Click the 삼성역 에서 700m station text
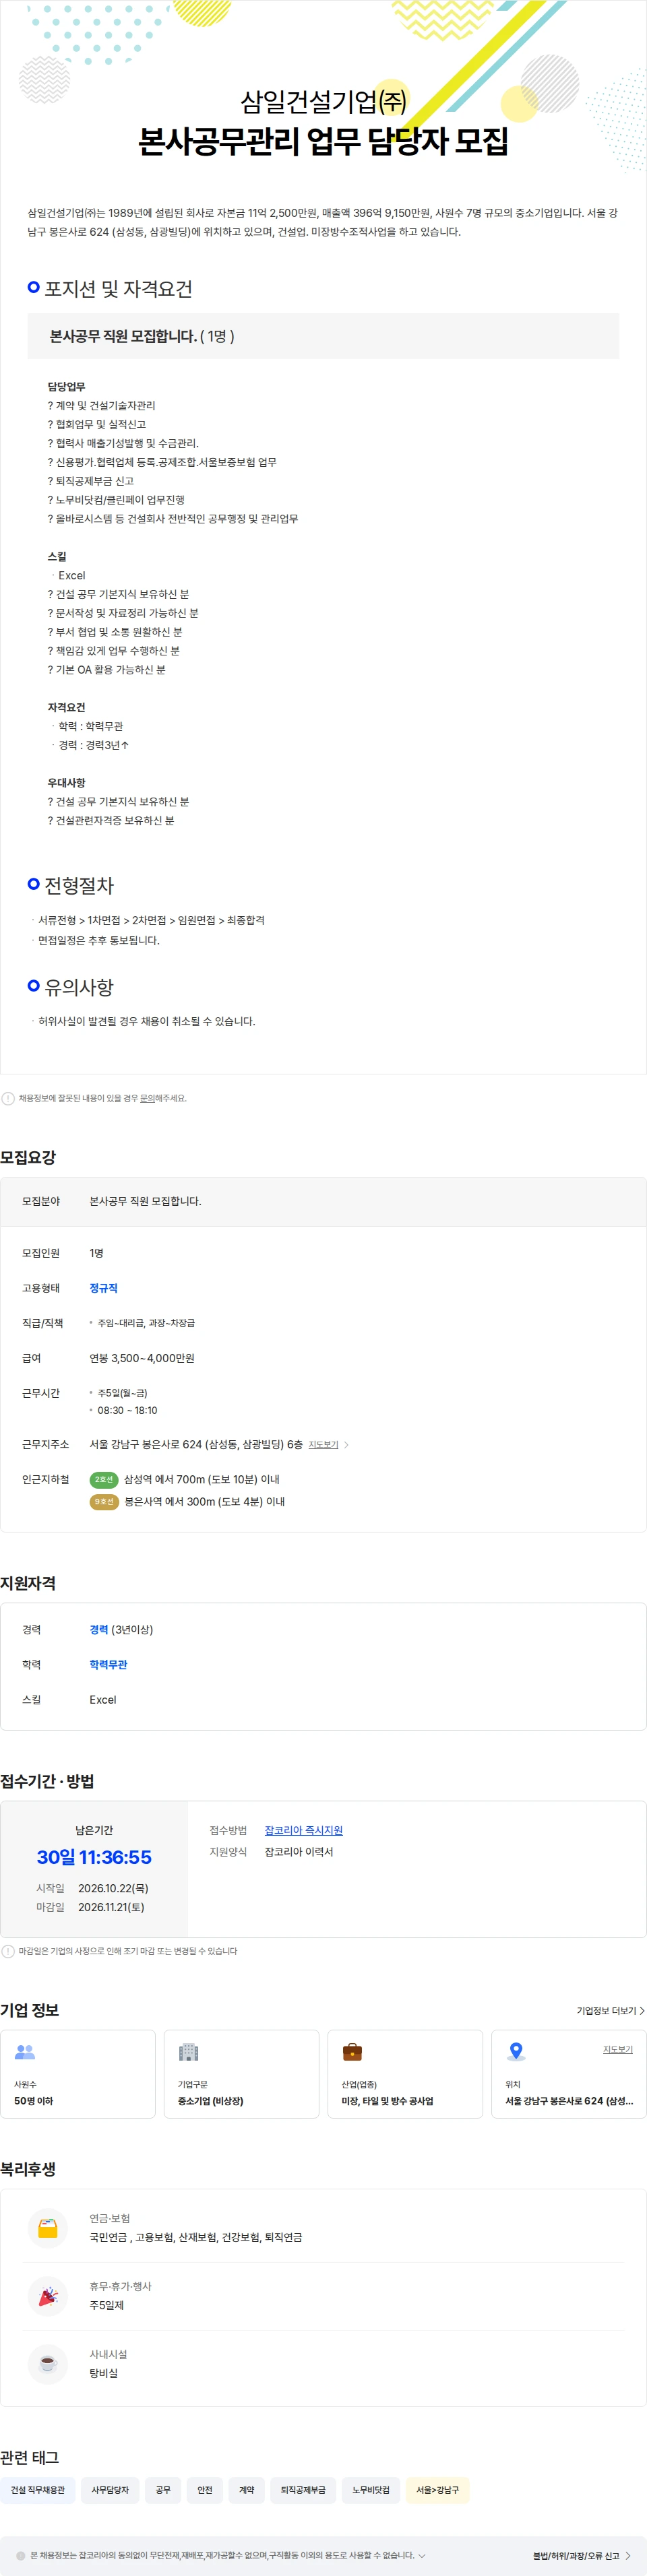Screen dimensions: 647x2576 pyautogui.click(x=202, y=1479)
